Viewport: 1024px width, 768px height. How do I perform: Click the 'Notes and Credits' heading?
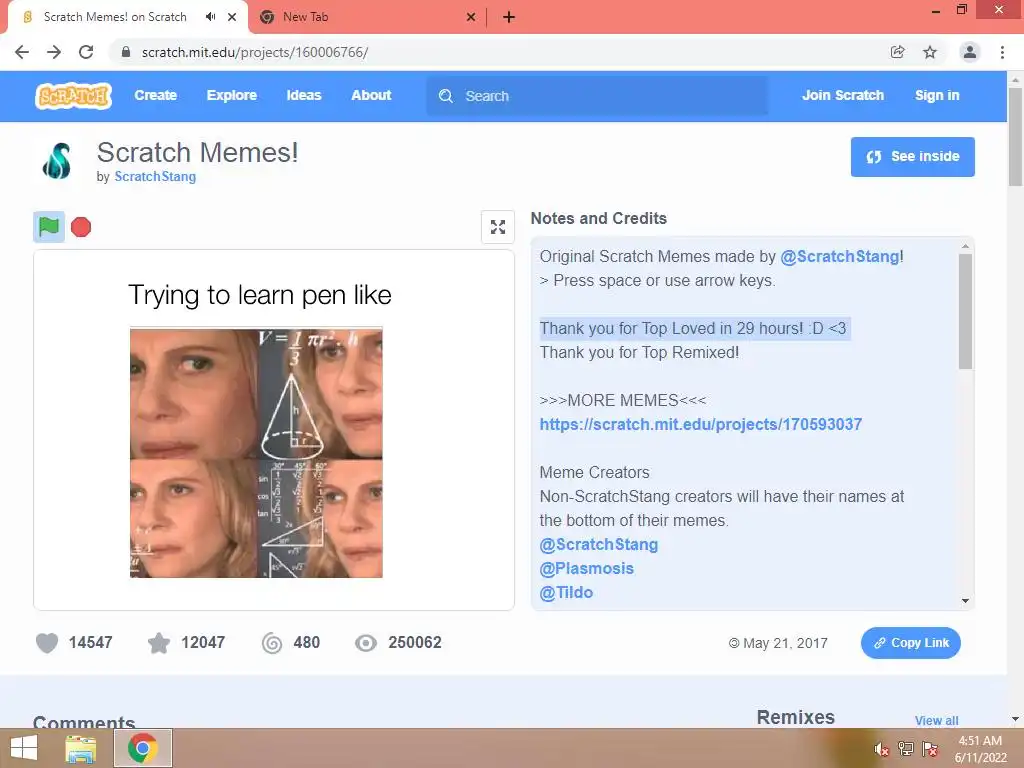[x=598, y=218]
